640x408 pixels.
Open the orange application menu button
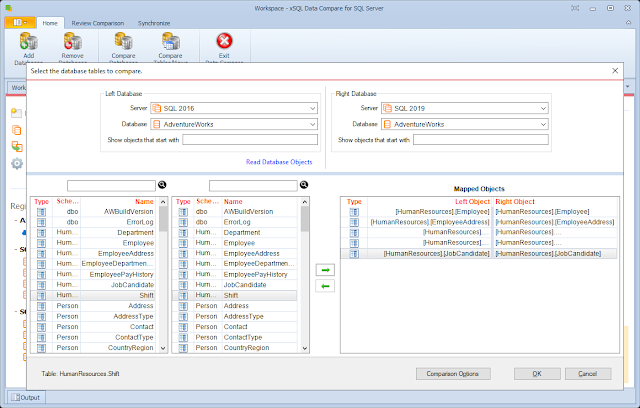tap(20, 23)
